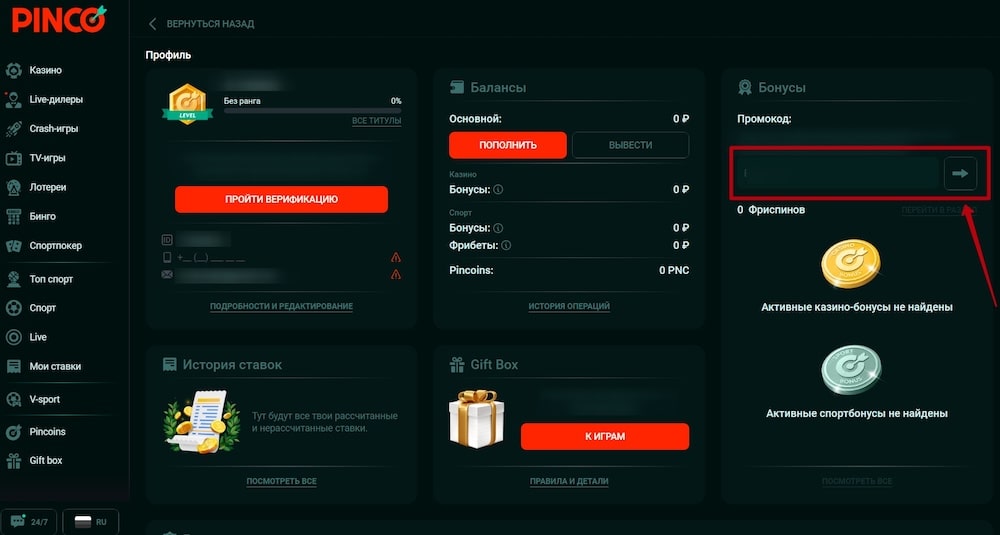Screen dimensions: 1000x535
Task: Select the Crash-games rocket icon
Action: [14, 128]
